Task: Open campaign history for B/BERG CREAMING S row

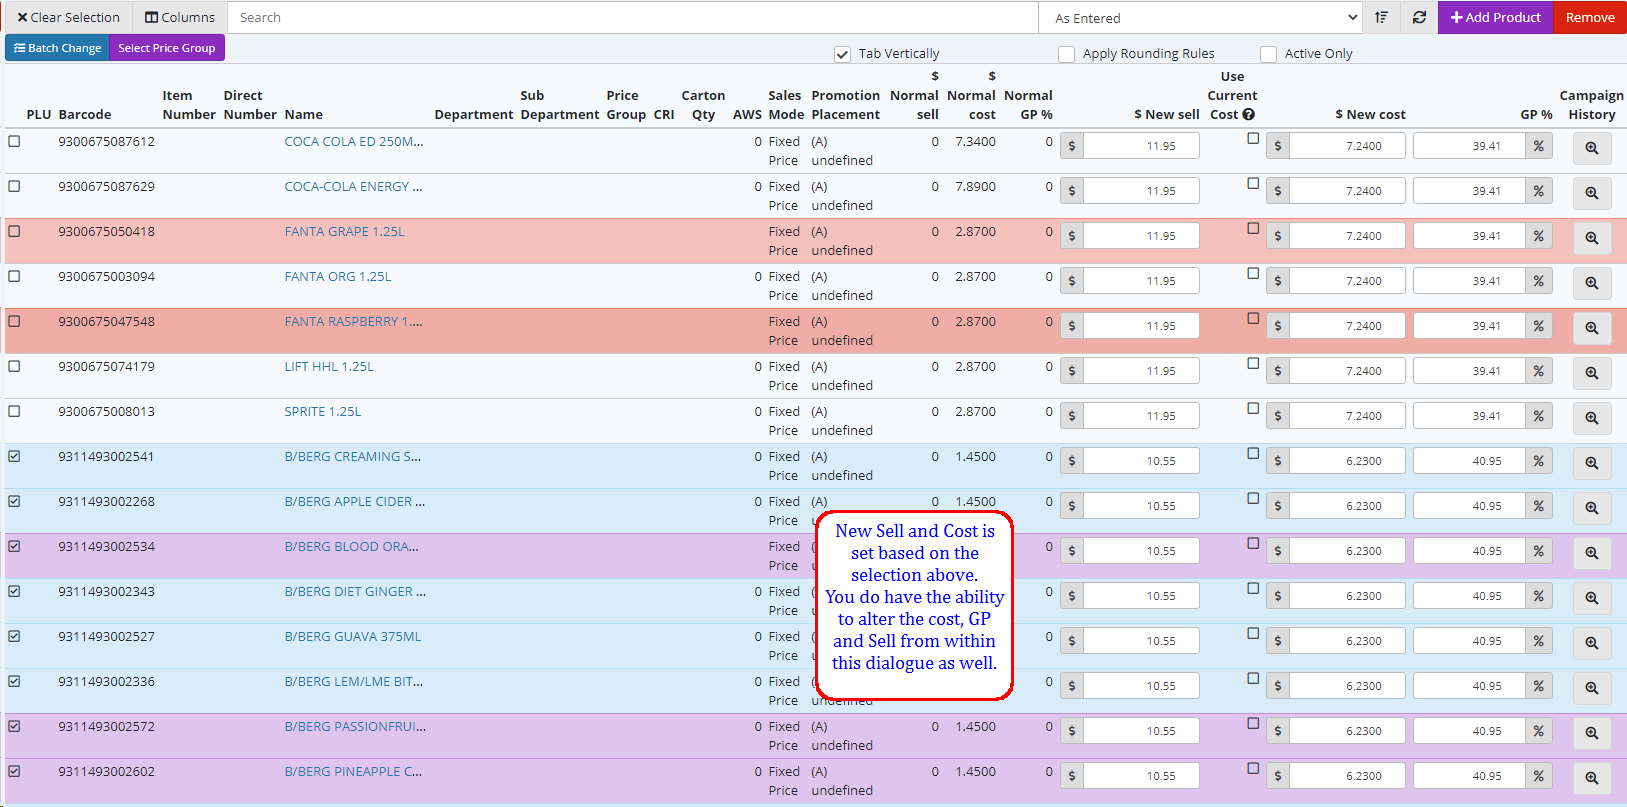Action: [x=1591, y=463]
